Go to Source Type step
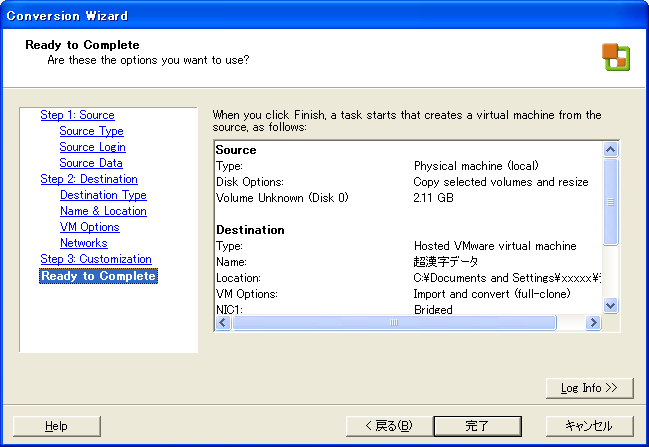This screenshot has width=649, height=447. point(91,131)
